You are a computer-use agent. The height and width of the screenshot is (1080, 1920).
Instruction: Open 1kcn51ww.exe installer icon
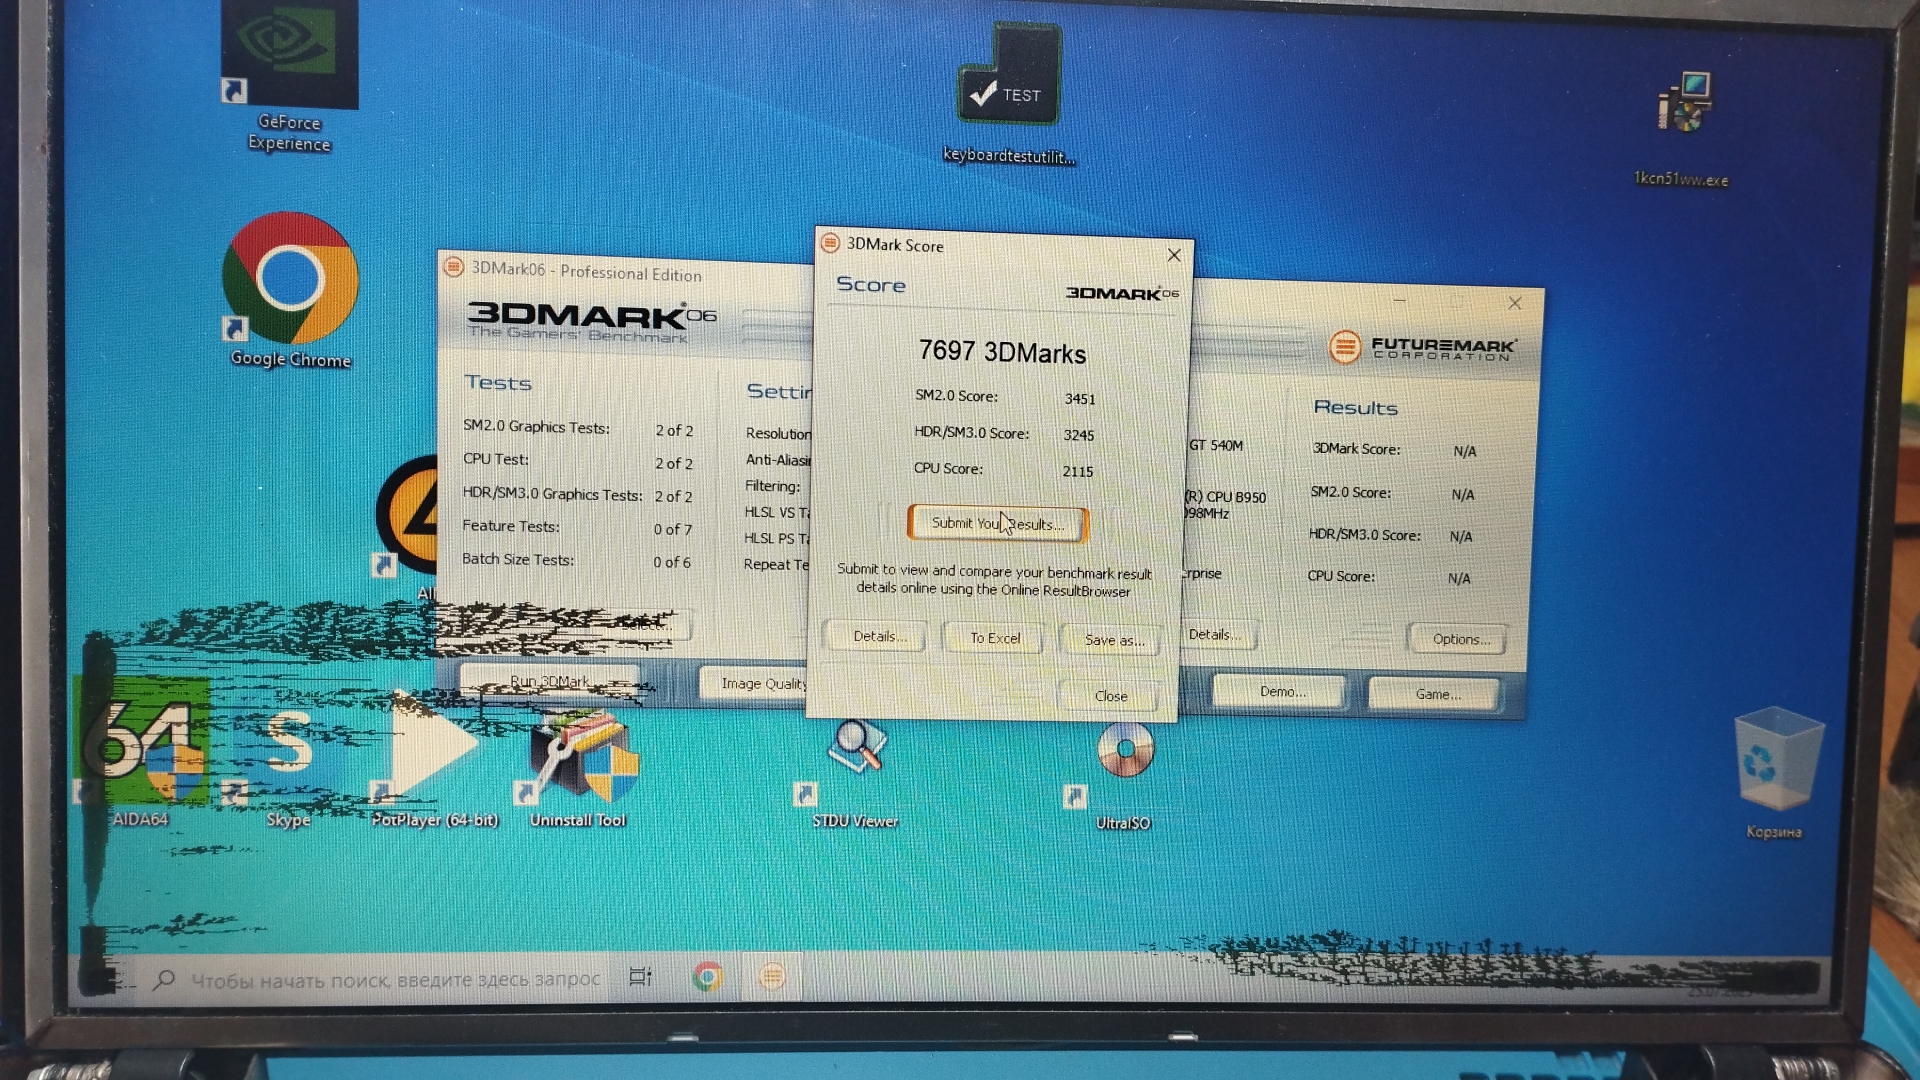[1684, 105]
